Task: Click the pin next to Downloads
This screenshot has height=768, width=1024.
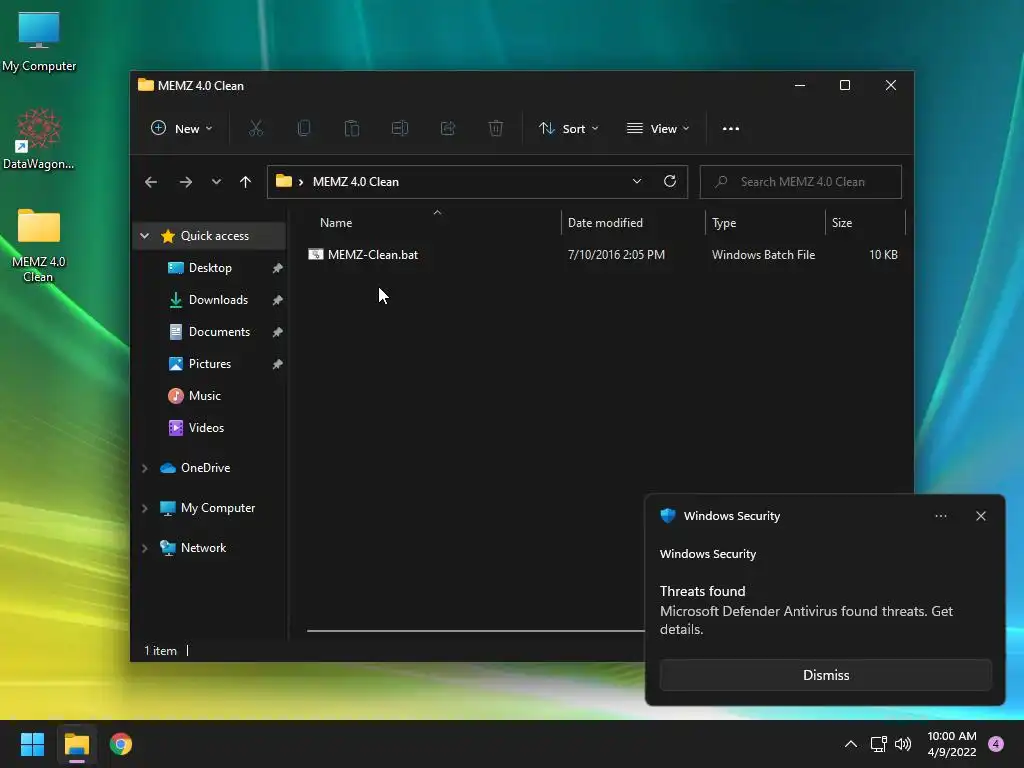Action: pyautogui.click(x=278, y=300)
